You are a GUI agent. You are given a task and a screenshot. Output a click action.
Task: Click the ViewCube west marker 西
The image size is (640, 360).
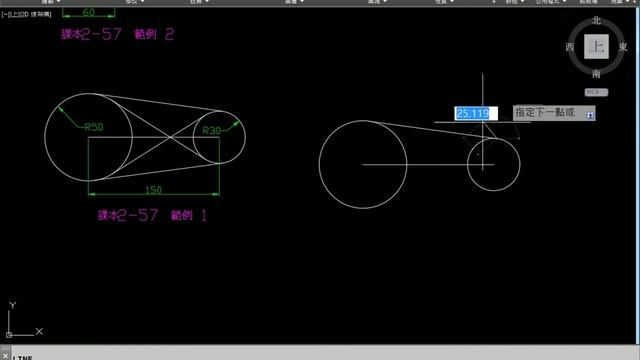click(x=570, y=47)
